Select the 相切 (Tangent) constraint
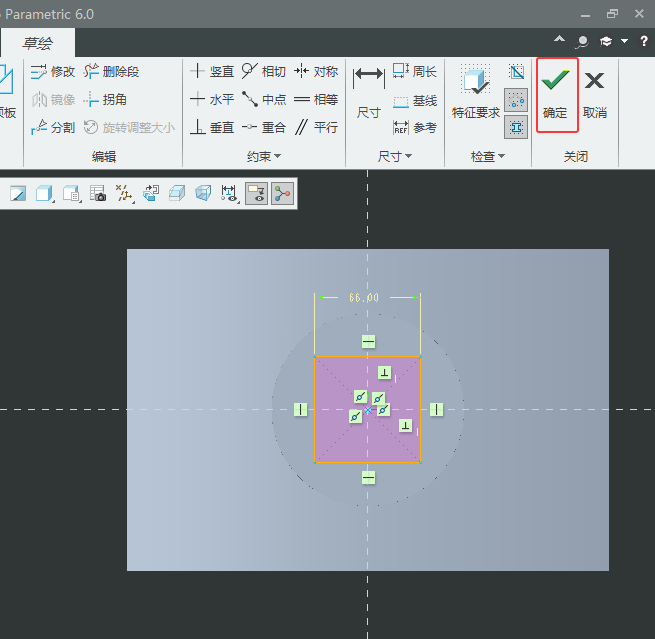This screenshot has height=639, width=655. coord(264,72)
